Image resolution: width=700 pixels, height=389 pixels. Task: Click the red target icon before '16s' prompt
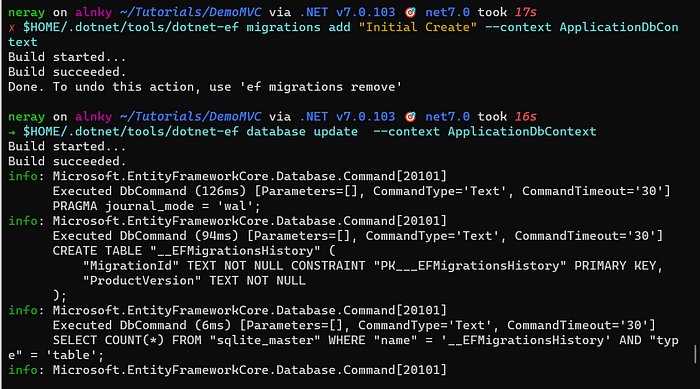tap(410, 117)
